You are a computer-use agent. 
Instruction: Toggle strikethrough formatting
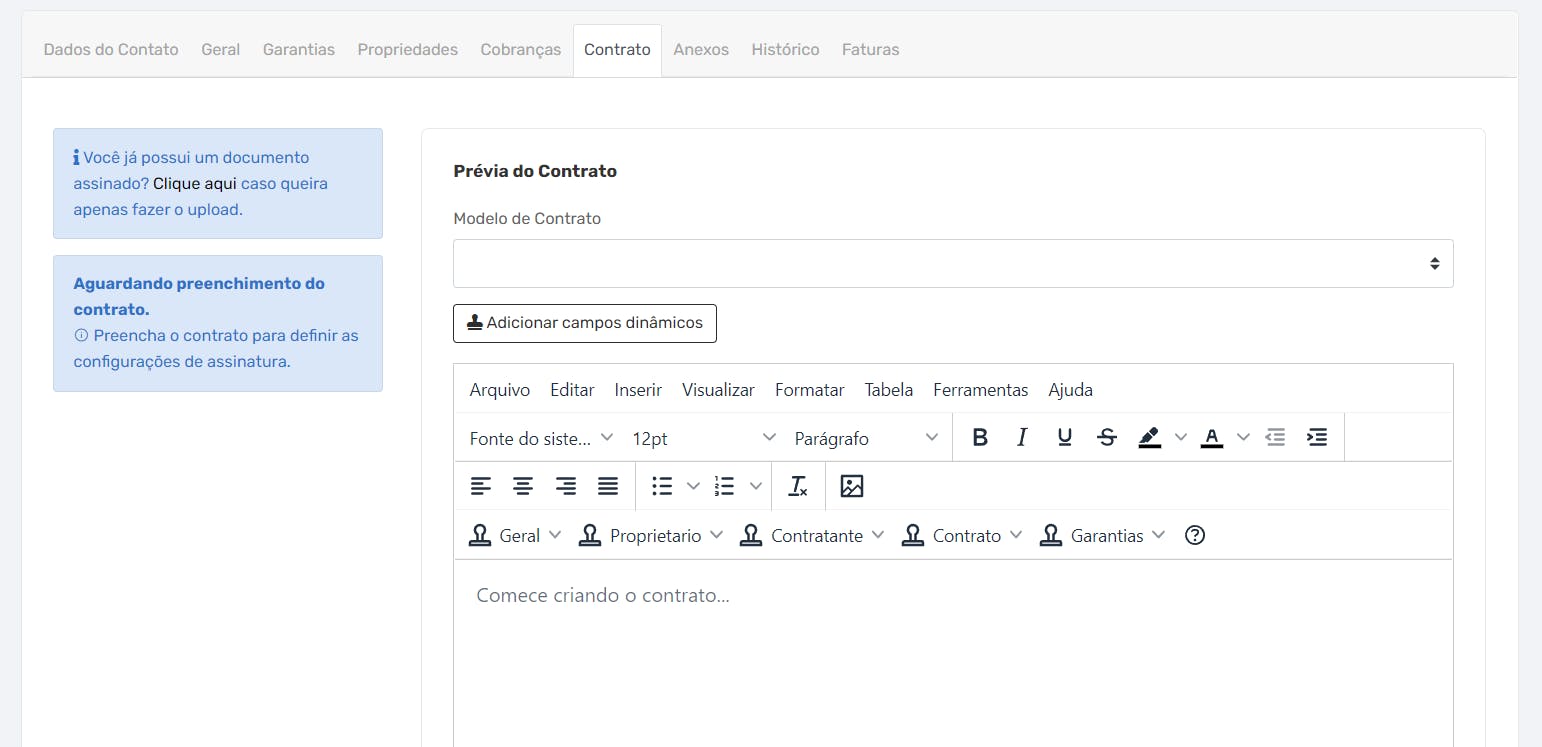point(1107,437)
